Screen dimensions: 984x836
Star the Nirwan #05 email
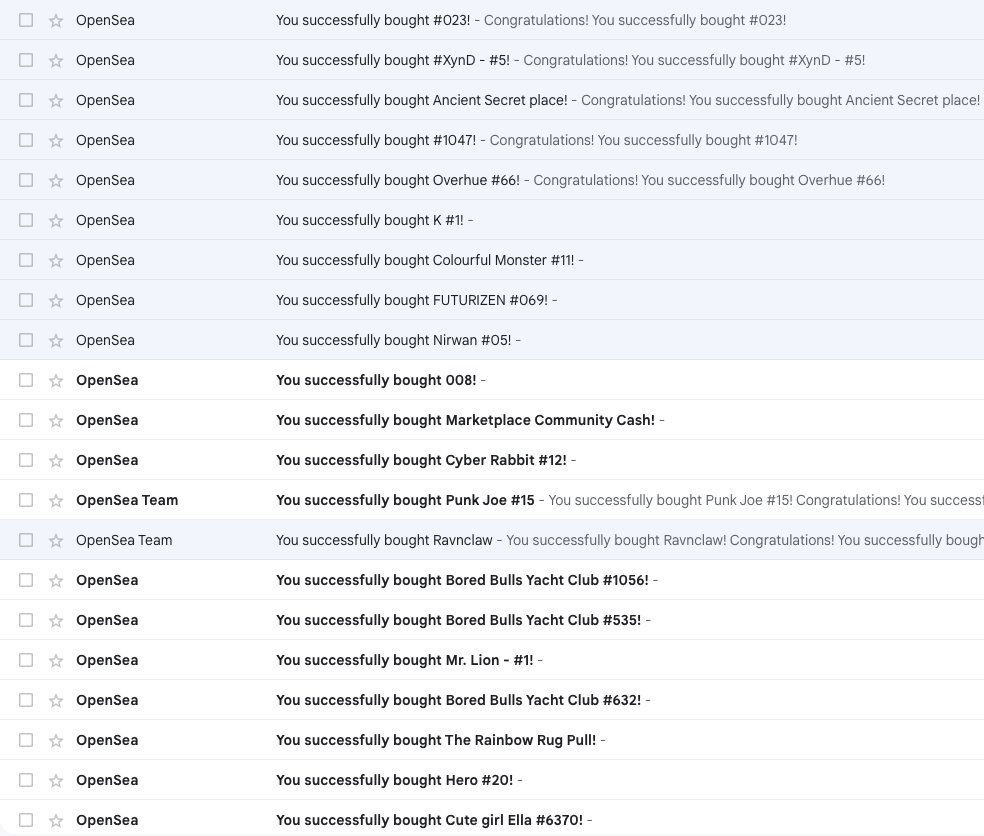[56, 341]
